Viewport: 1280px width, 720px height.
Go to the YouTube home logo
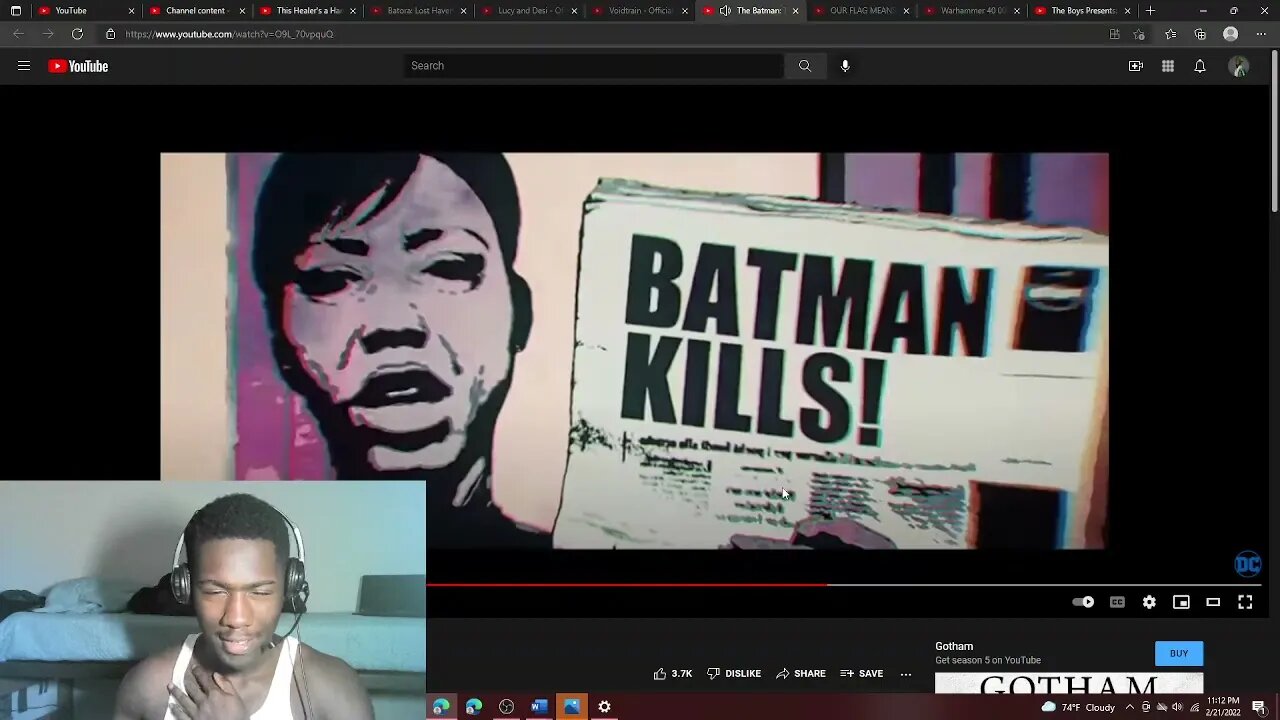(78, 66)
